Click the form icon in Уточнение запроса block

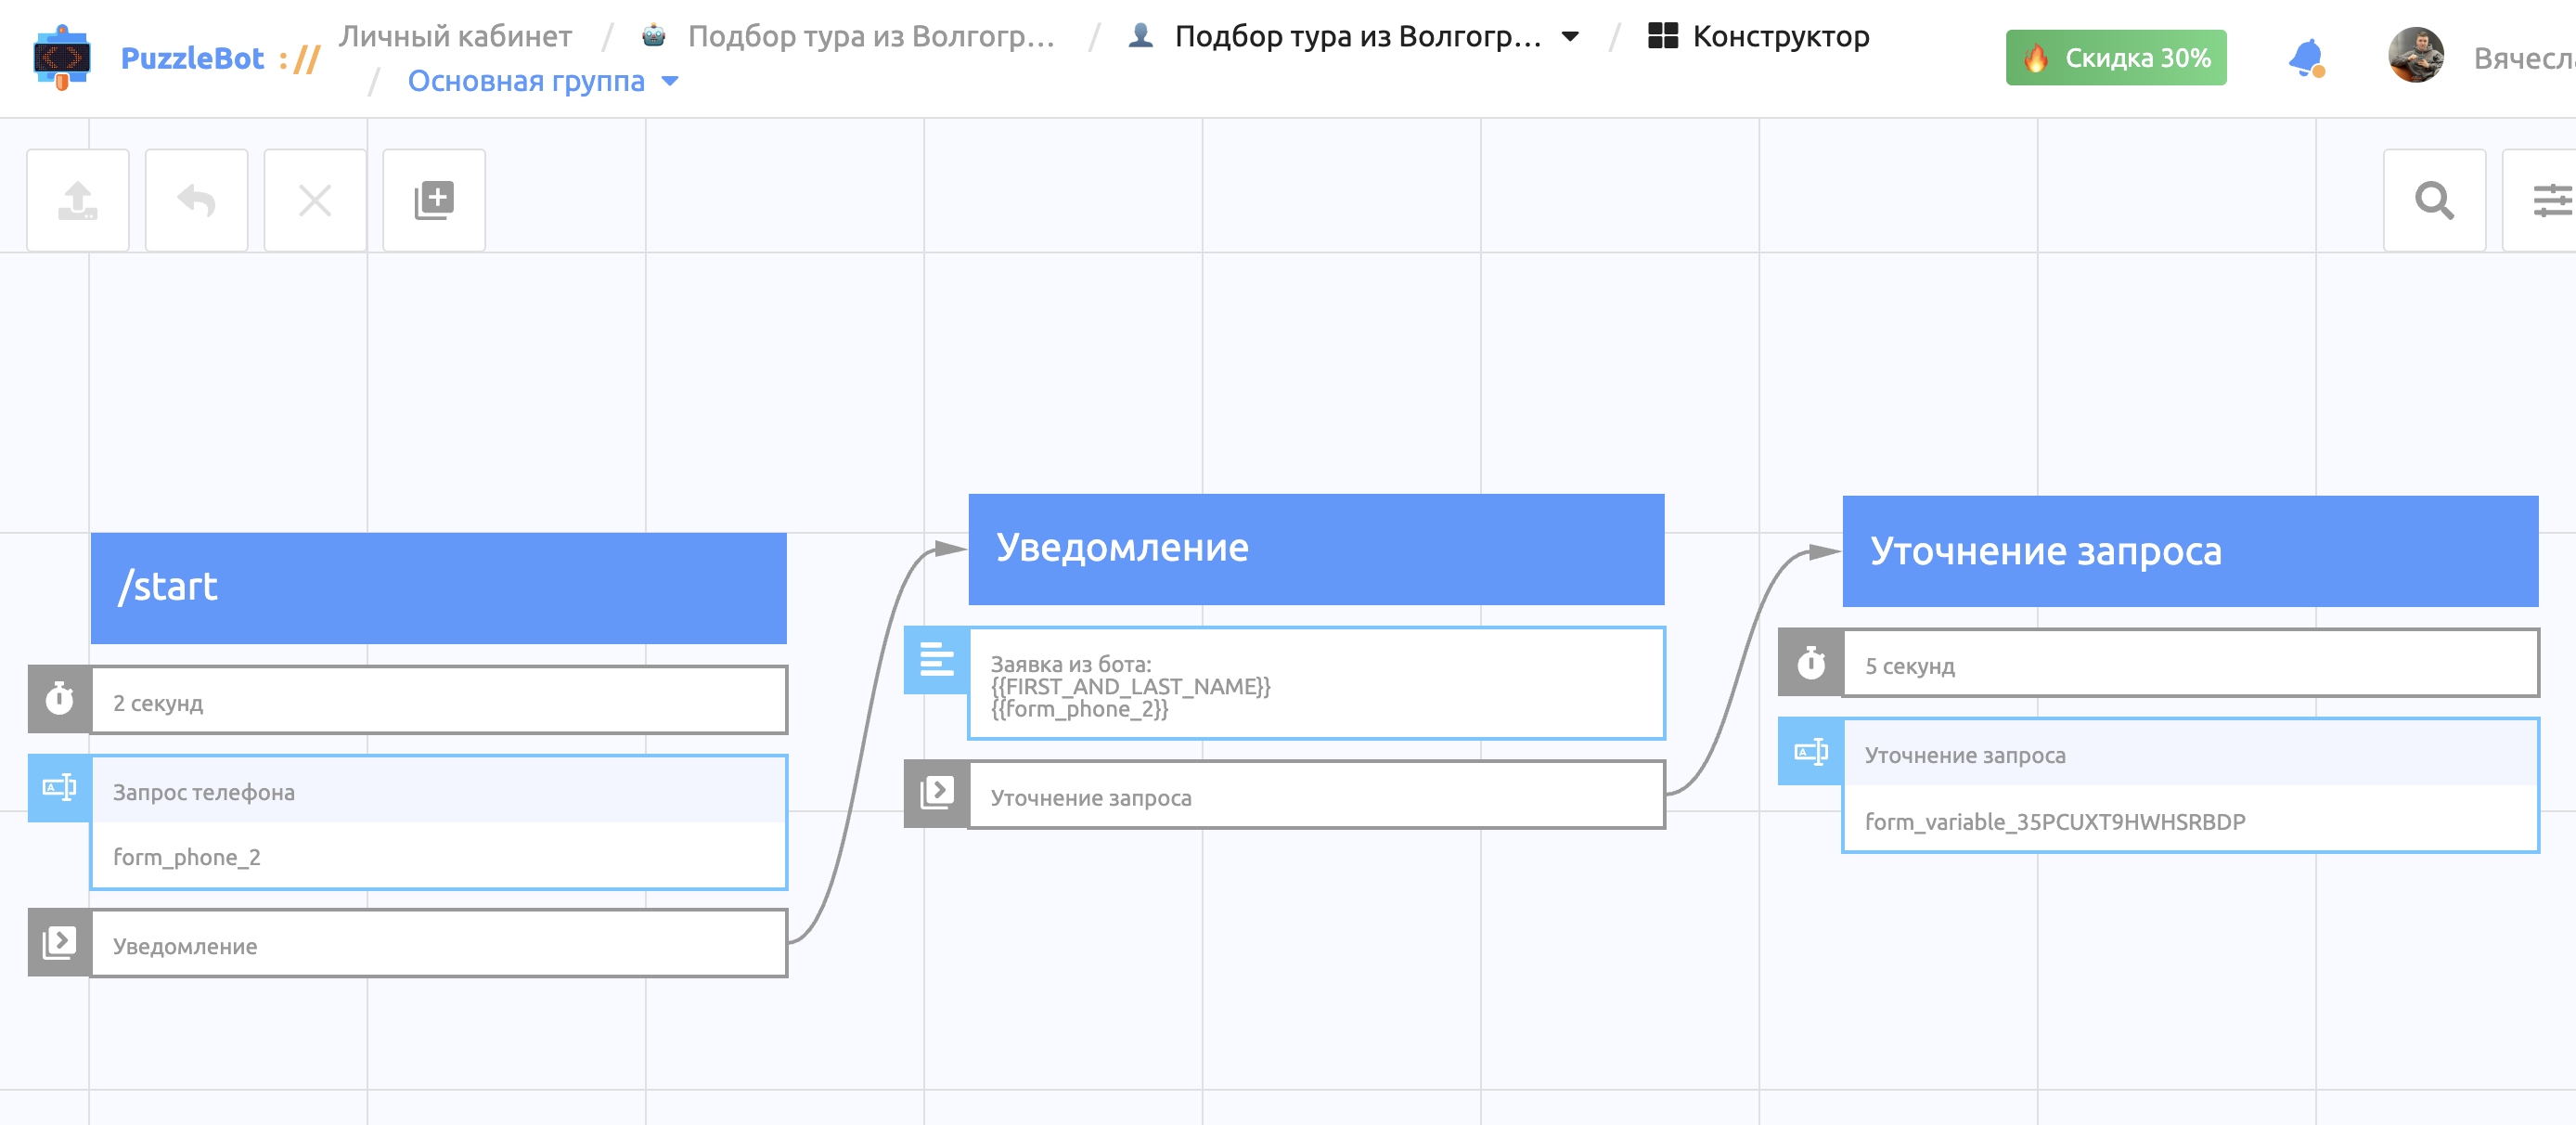[1811, 751]
